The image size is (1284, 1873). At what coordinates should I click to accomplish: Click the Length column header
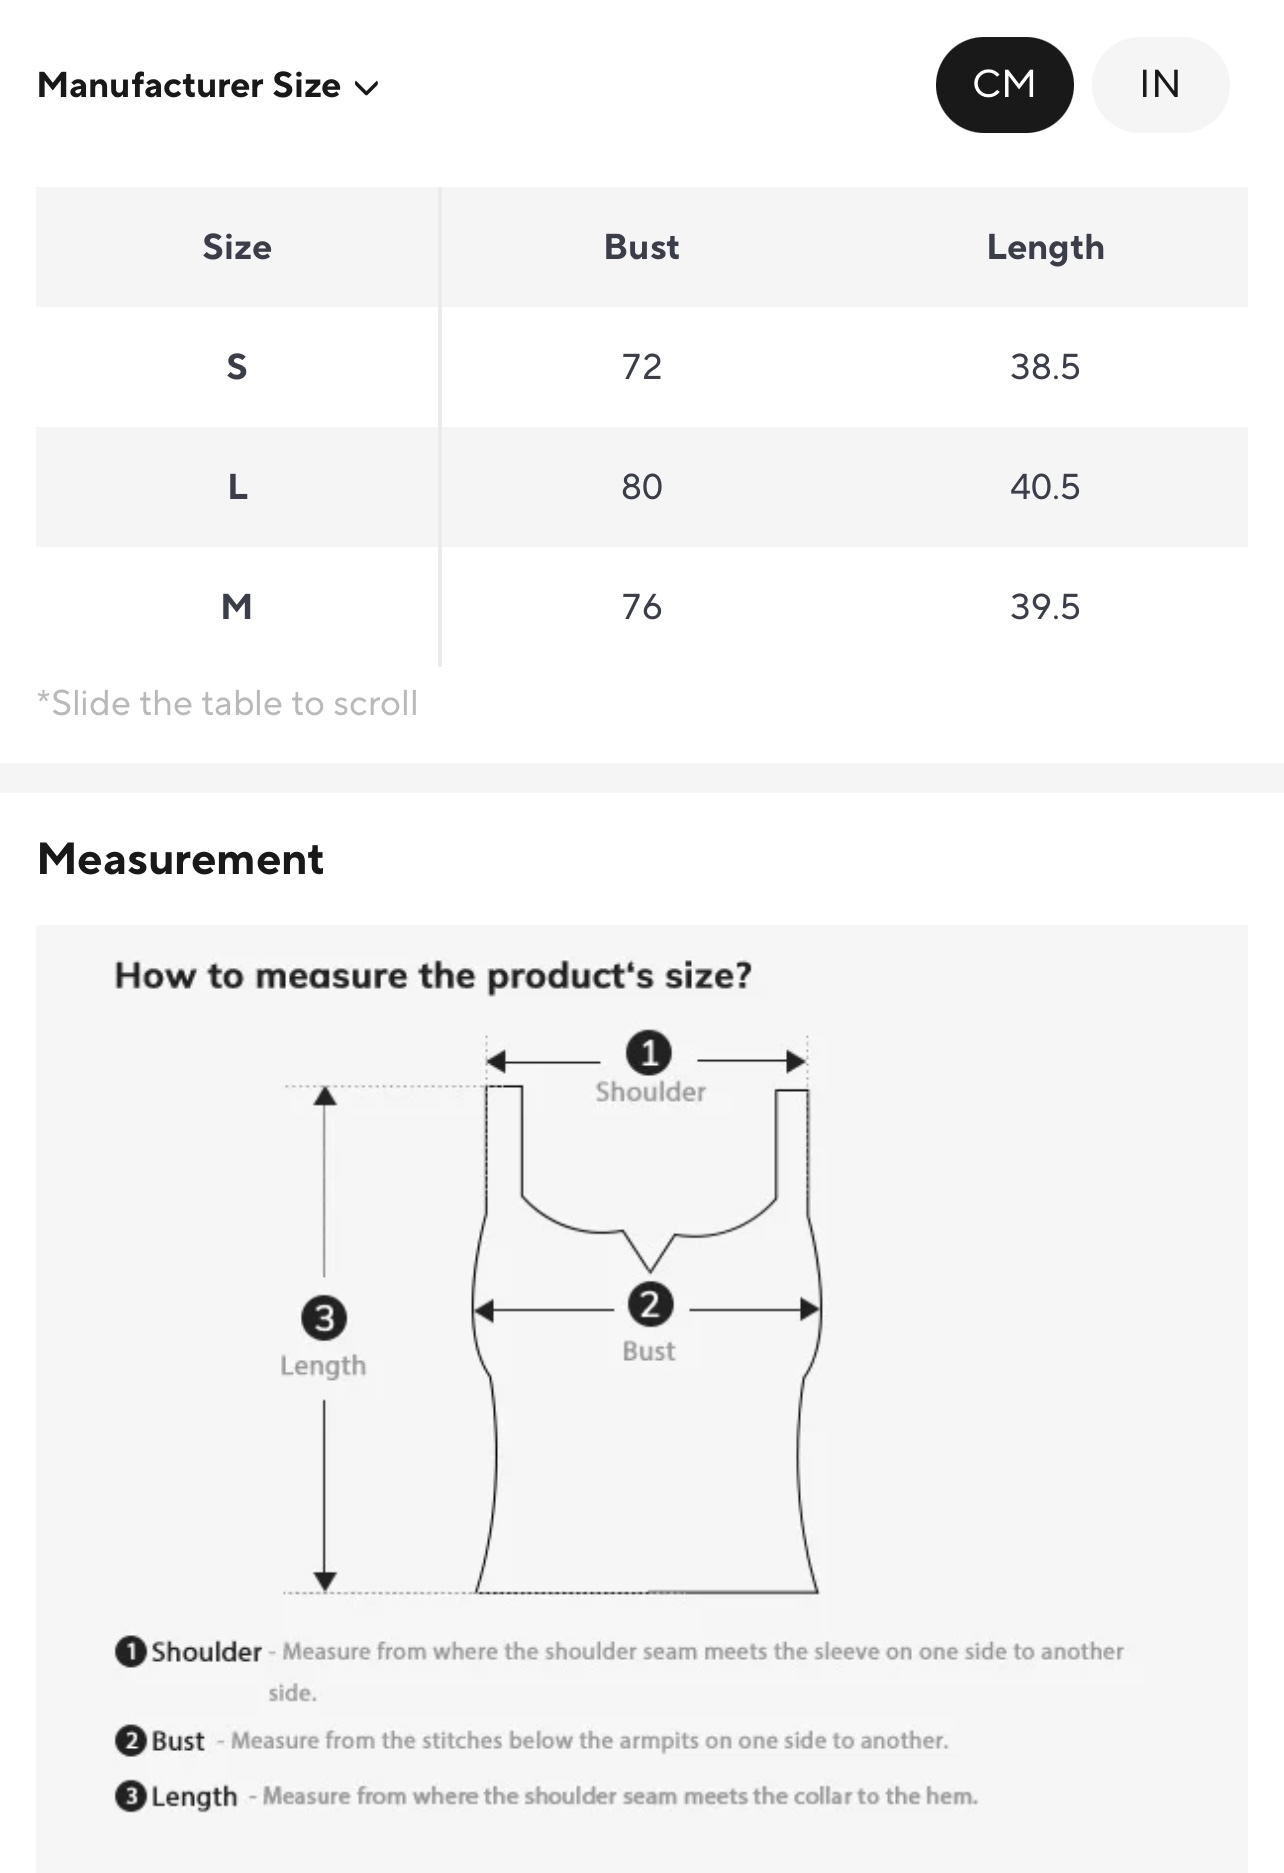[1045, 247]
